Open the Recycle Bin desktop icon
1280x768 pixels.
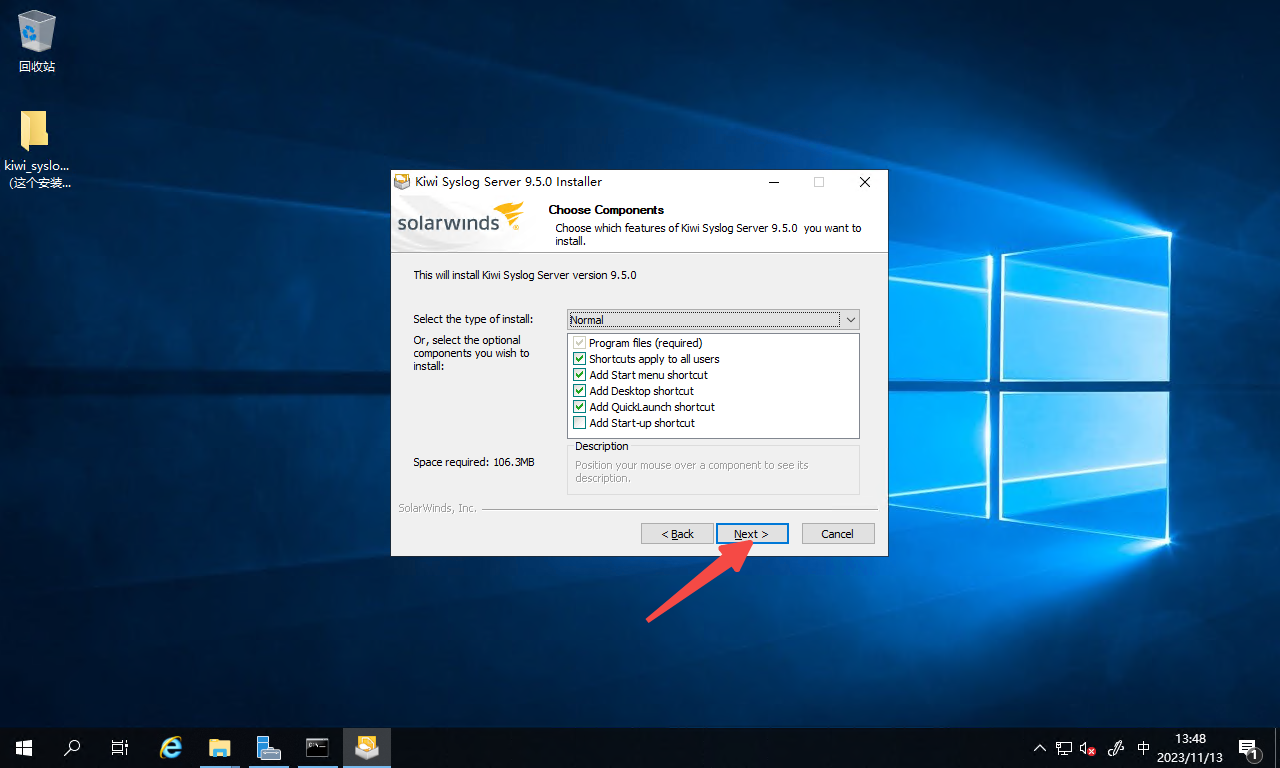[37, 42]
